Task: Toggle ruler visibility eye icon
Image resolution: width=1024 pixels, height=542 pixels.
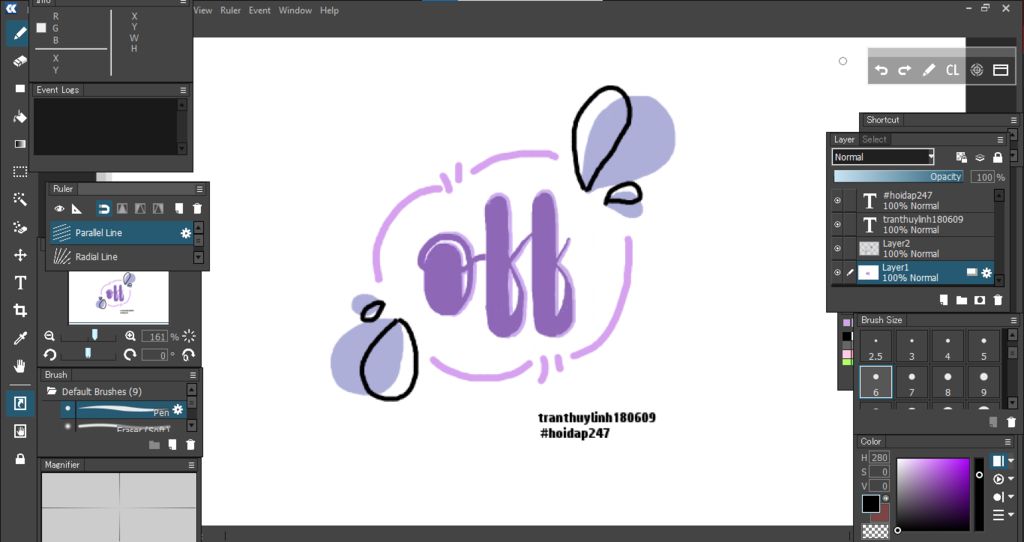Action: tap(59, 209)
